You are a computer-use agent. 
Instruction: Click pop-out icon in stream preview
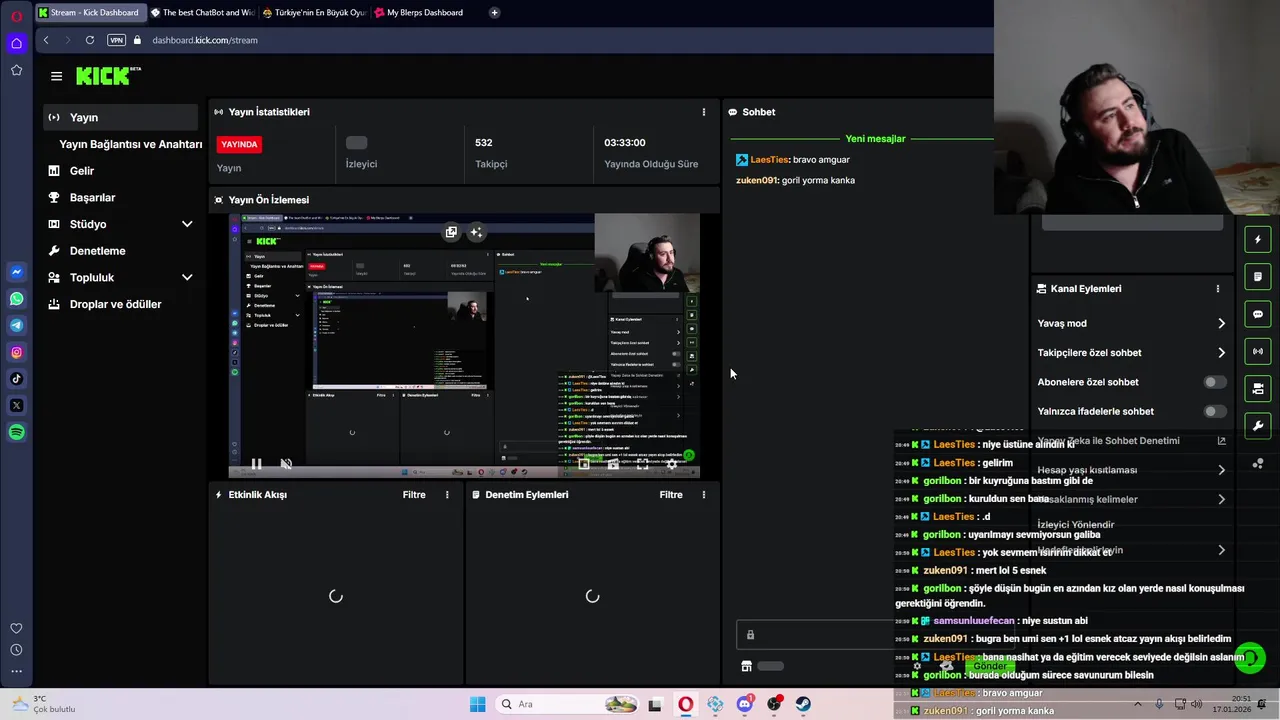coord(451,232)
